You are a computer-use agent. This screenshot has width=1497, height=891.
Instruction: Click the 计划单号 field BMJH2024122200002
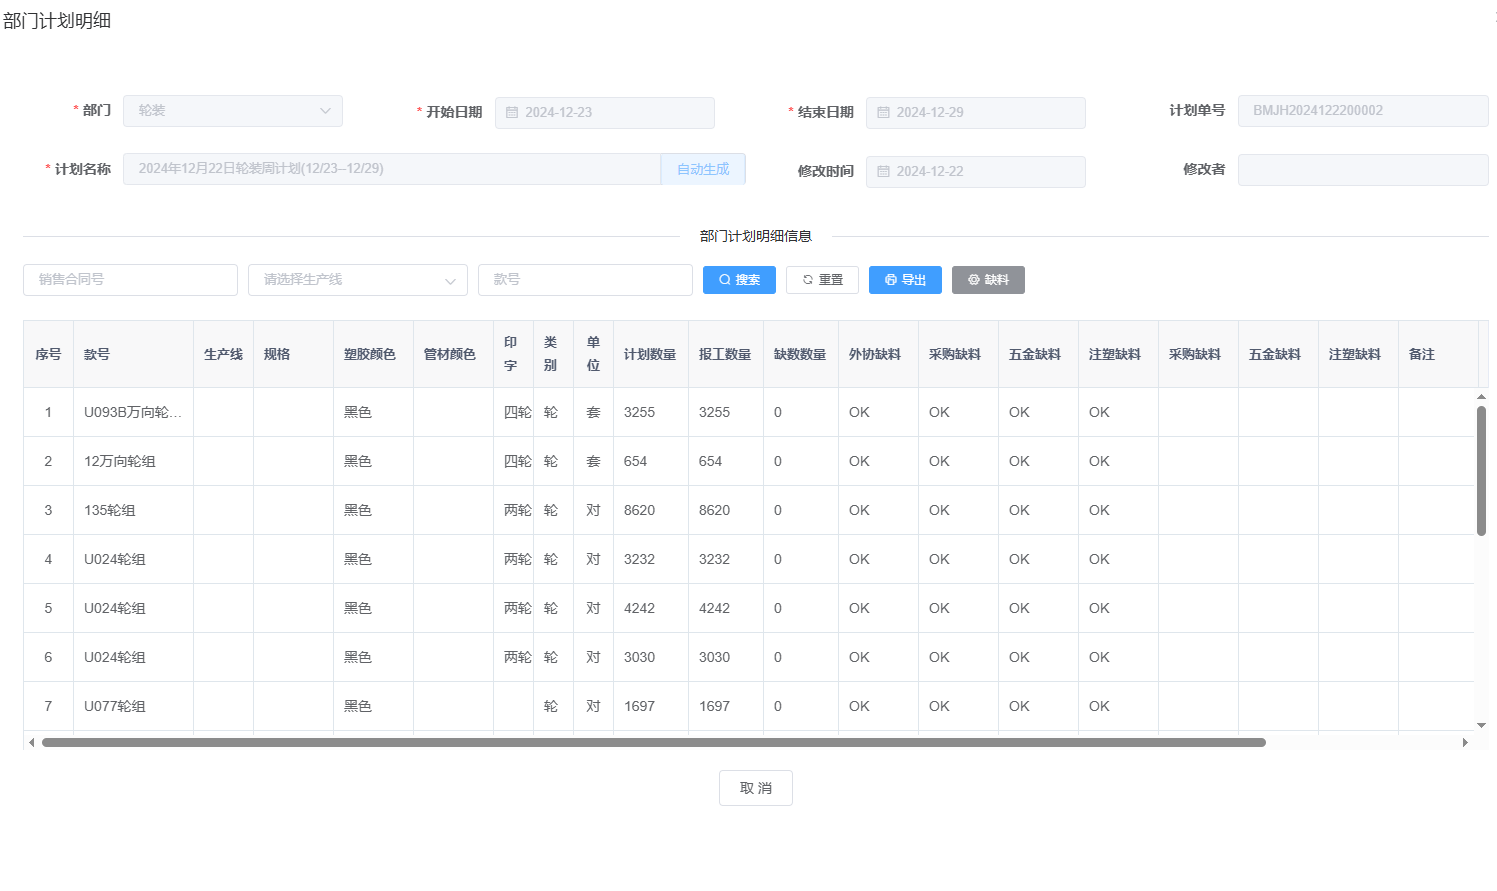click(1362, 111)
